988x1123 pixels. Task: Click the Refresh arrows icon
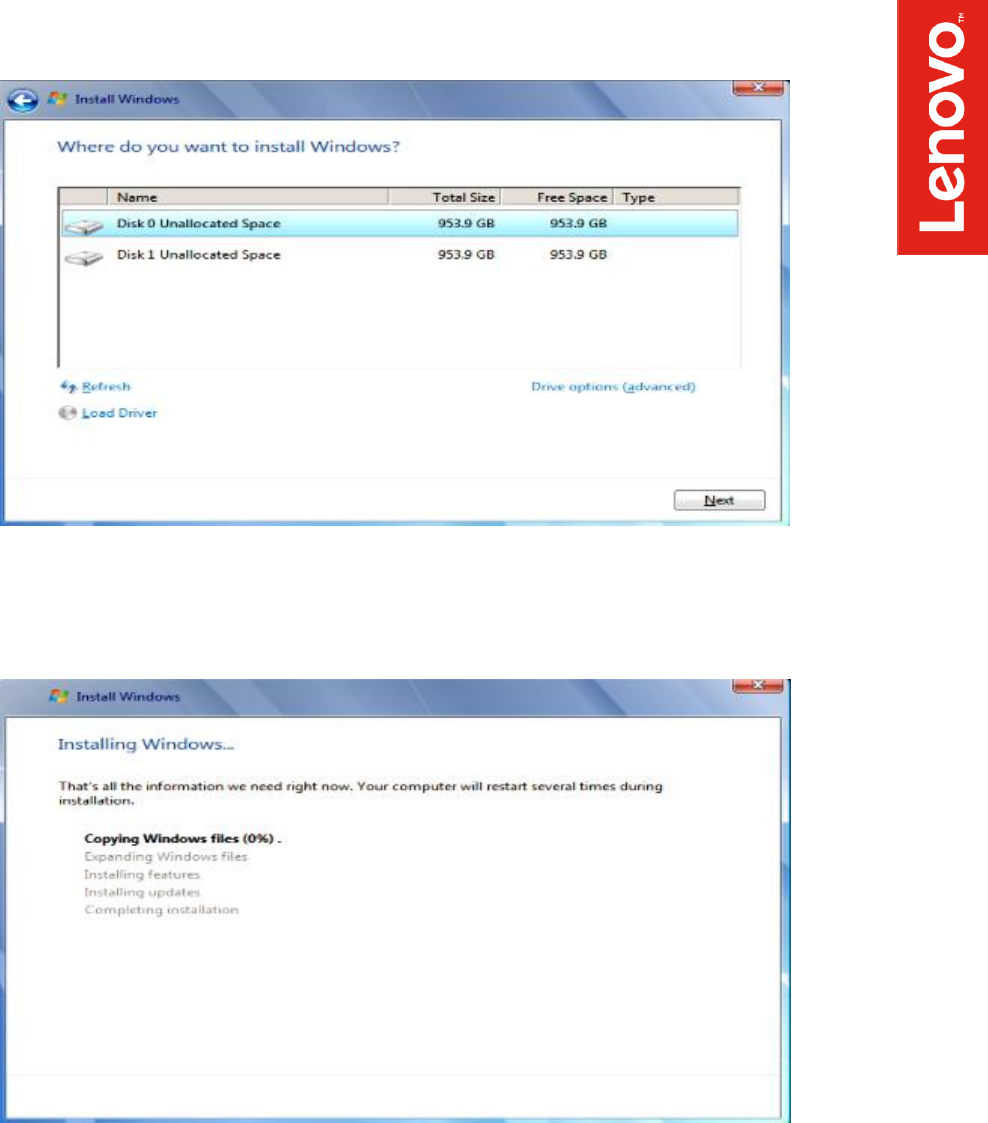tap(68, 387)
